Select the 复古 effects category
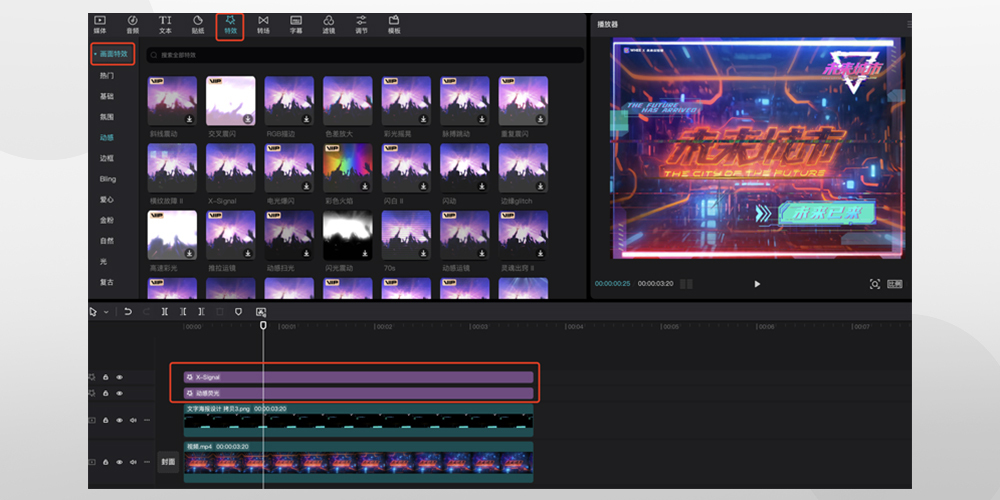The width and height of the screenshot is (1000, 500). 107,282
